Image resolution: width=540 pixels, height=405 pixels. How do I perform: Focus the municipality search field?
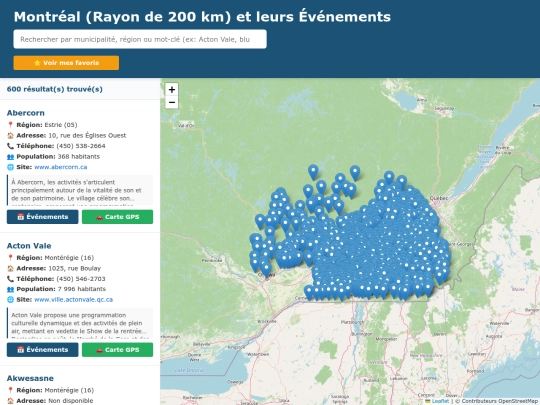[x=140, y=39]
